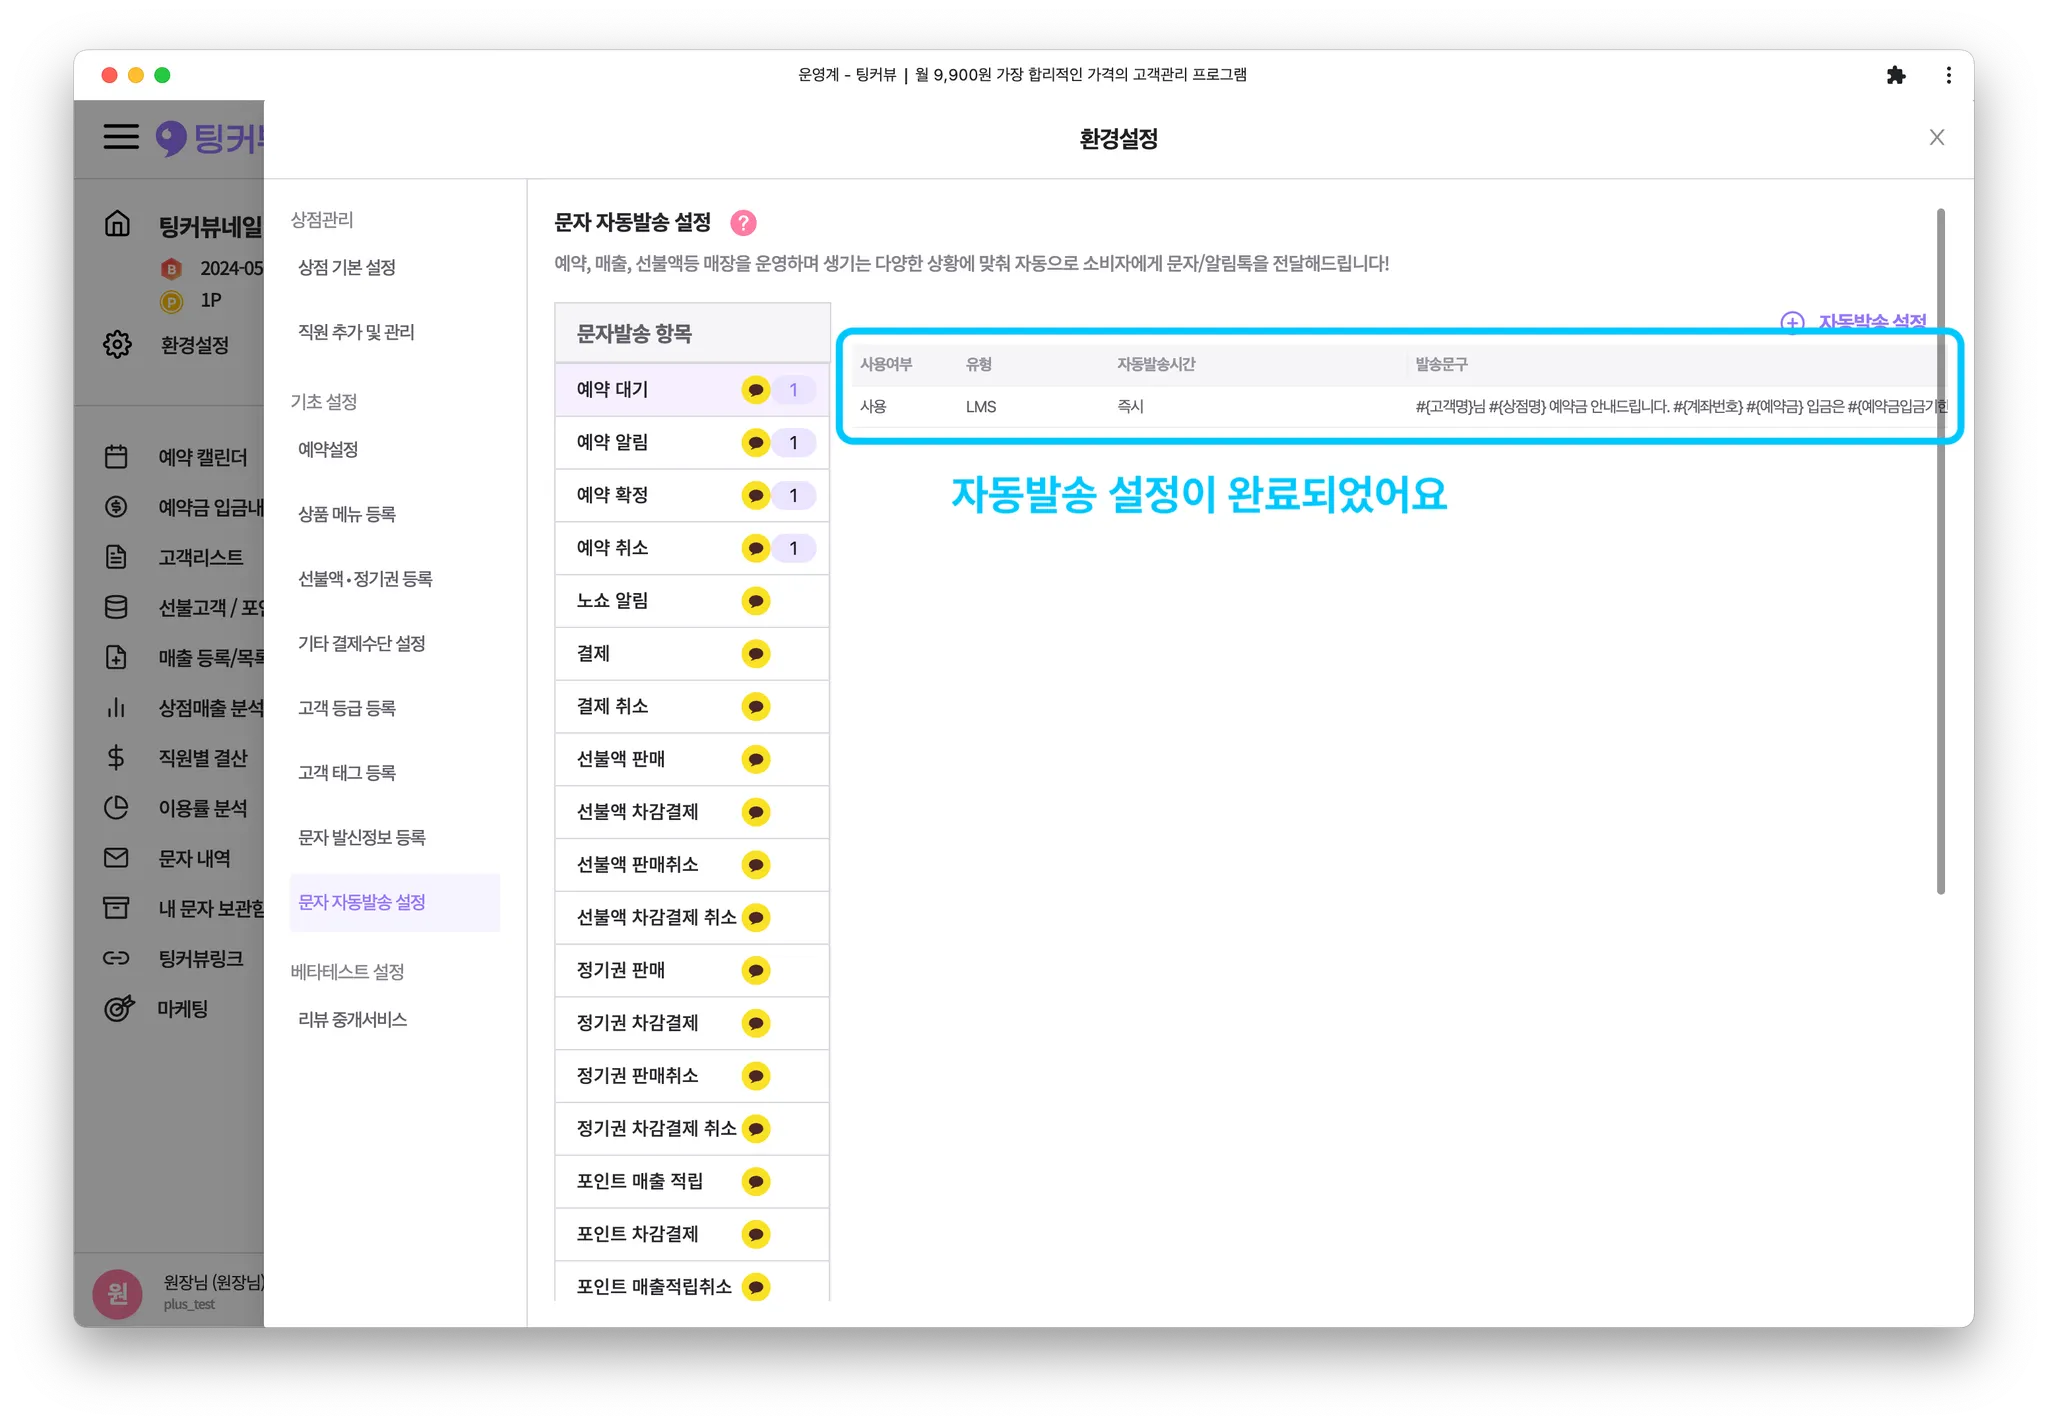Open the three-dot browser menu
This screenshot has width=2048, height=1425.
click(x=1948, y=75)
